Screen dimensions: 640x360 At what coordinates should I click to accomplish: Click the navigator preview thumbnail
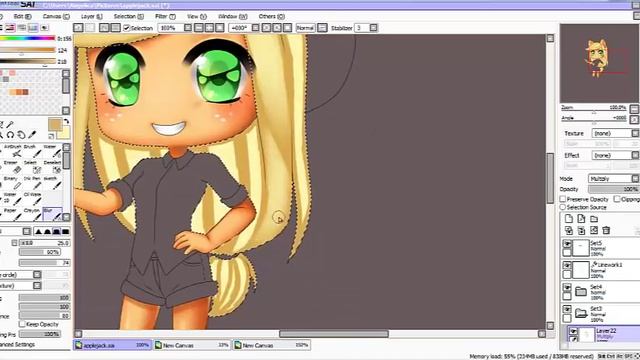[599, 63]
